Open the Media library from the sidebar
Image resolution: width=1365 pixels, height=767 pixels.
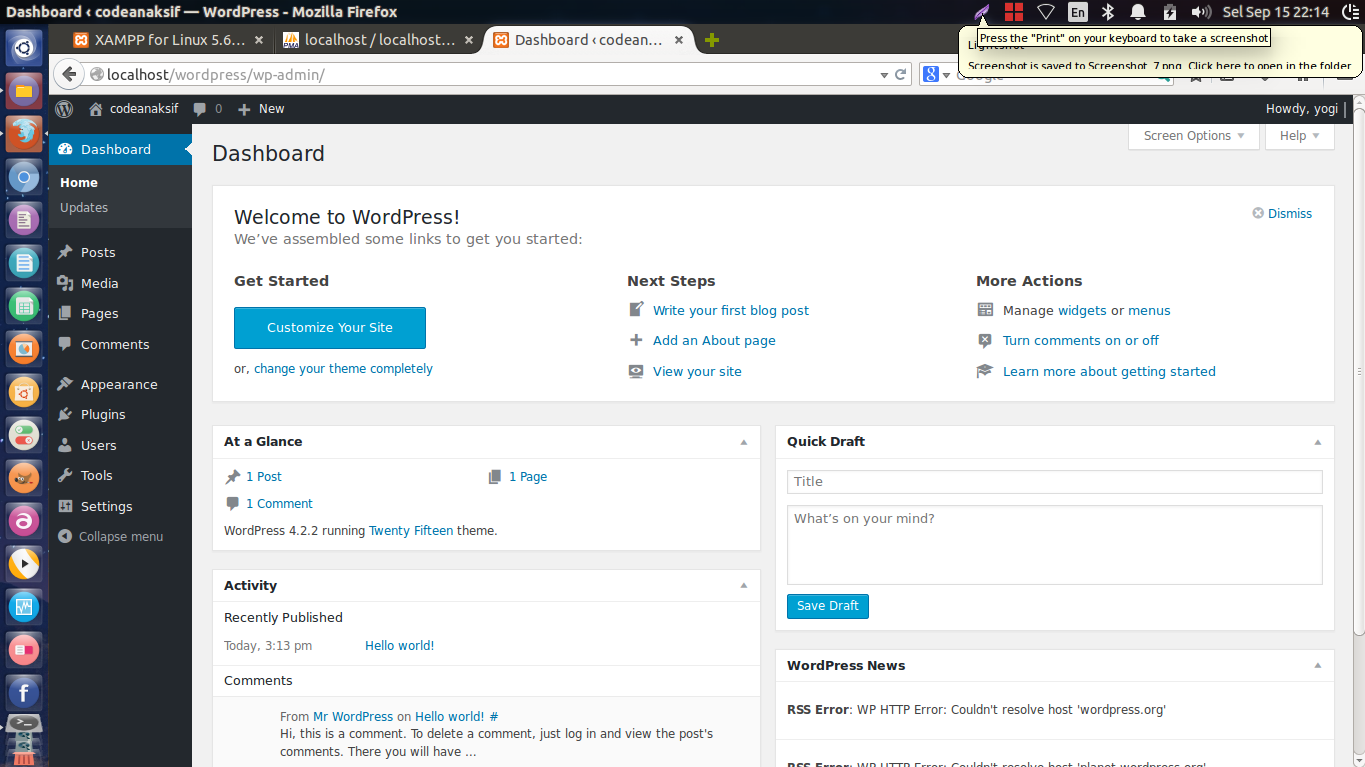pos(65,283)
